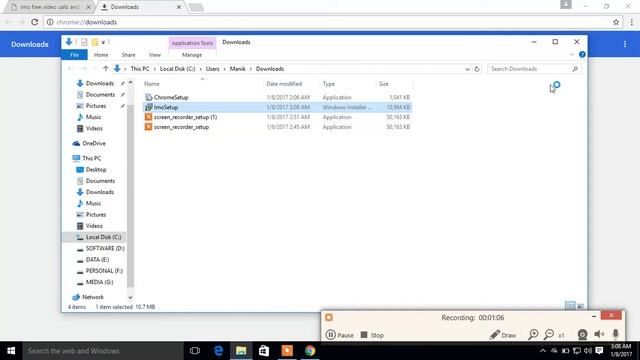Open pinned Documents in Quick access
The image size is (640, 360).
click(x=100, y=95)
